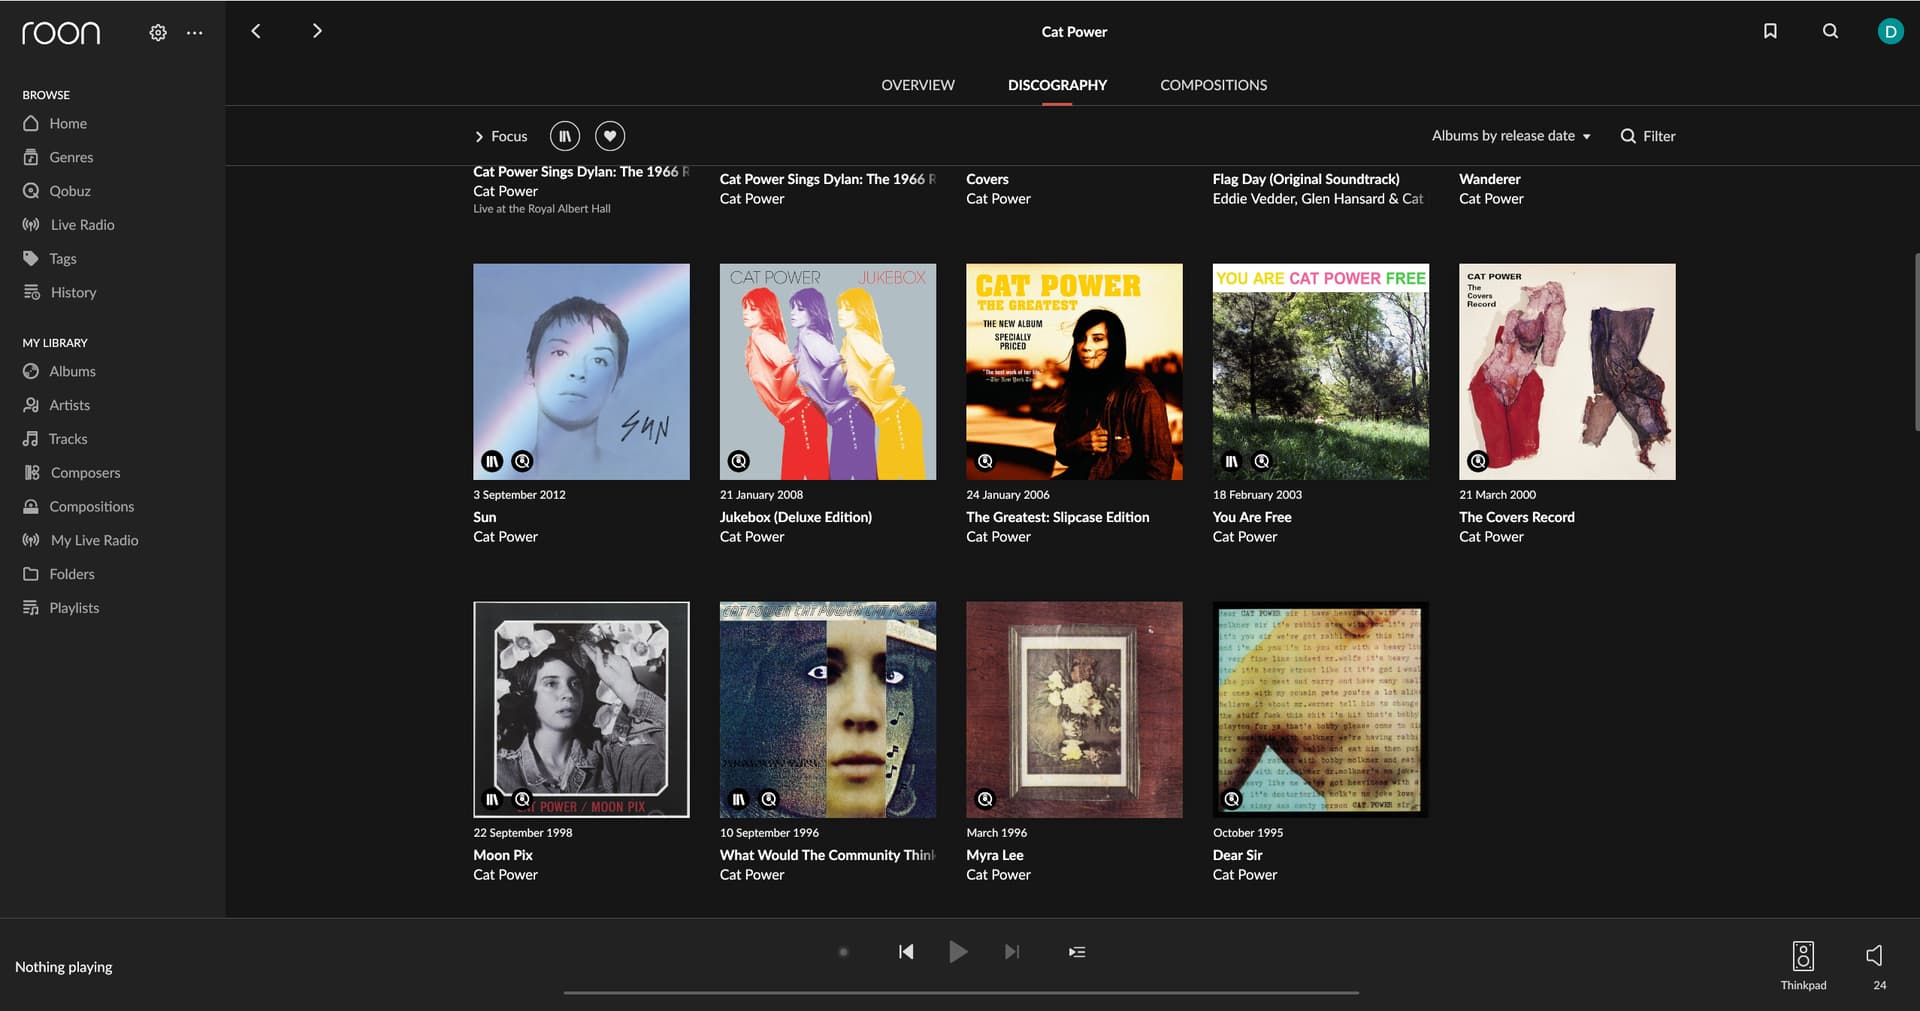1920x1011 pixels.
Task: Click Qobuz badge on The Greatest cover
Action: point(985,461)
